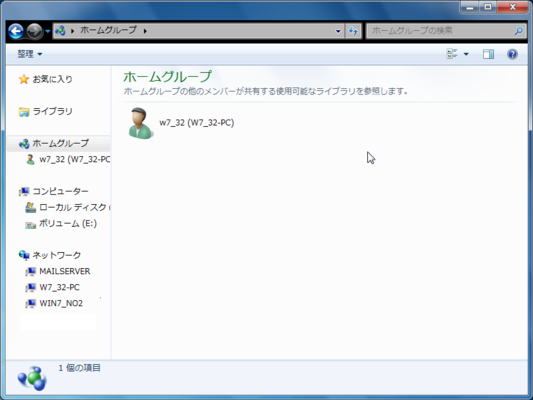Select the w7_32 user avatar in main pane

point(140,123)
